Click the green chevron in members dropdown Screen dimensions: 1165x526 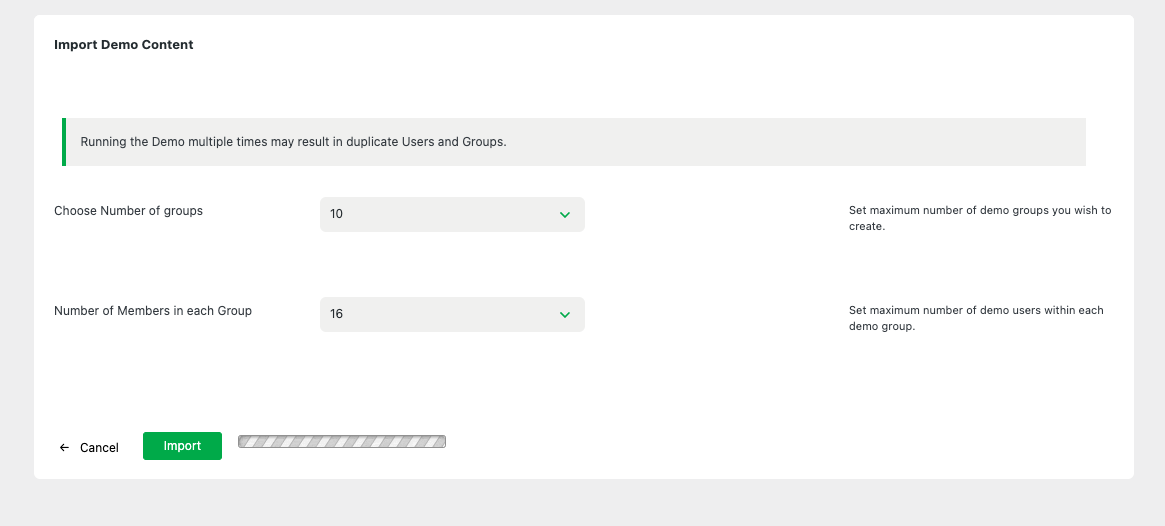[565, 315]
